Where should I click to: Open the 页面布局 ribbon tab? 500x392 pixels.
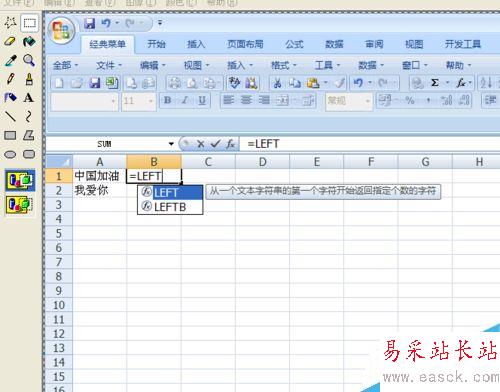click(245, 44)
